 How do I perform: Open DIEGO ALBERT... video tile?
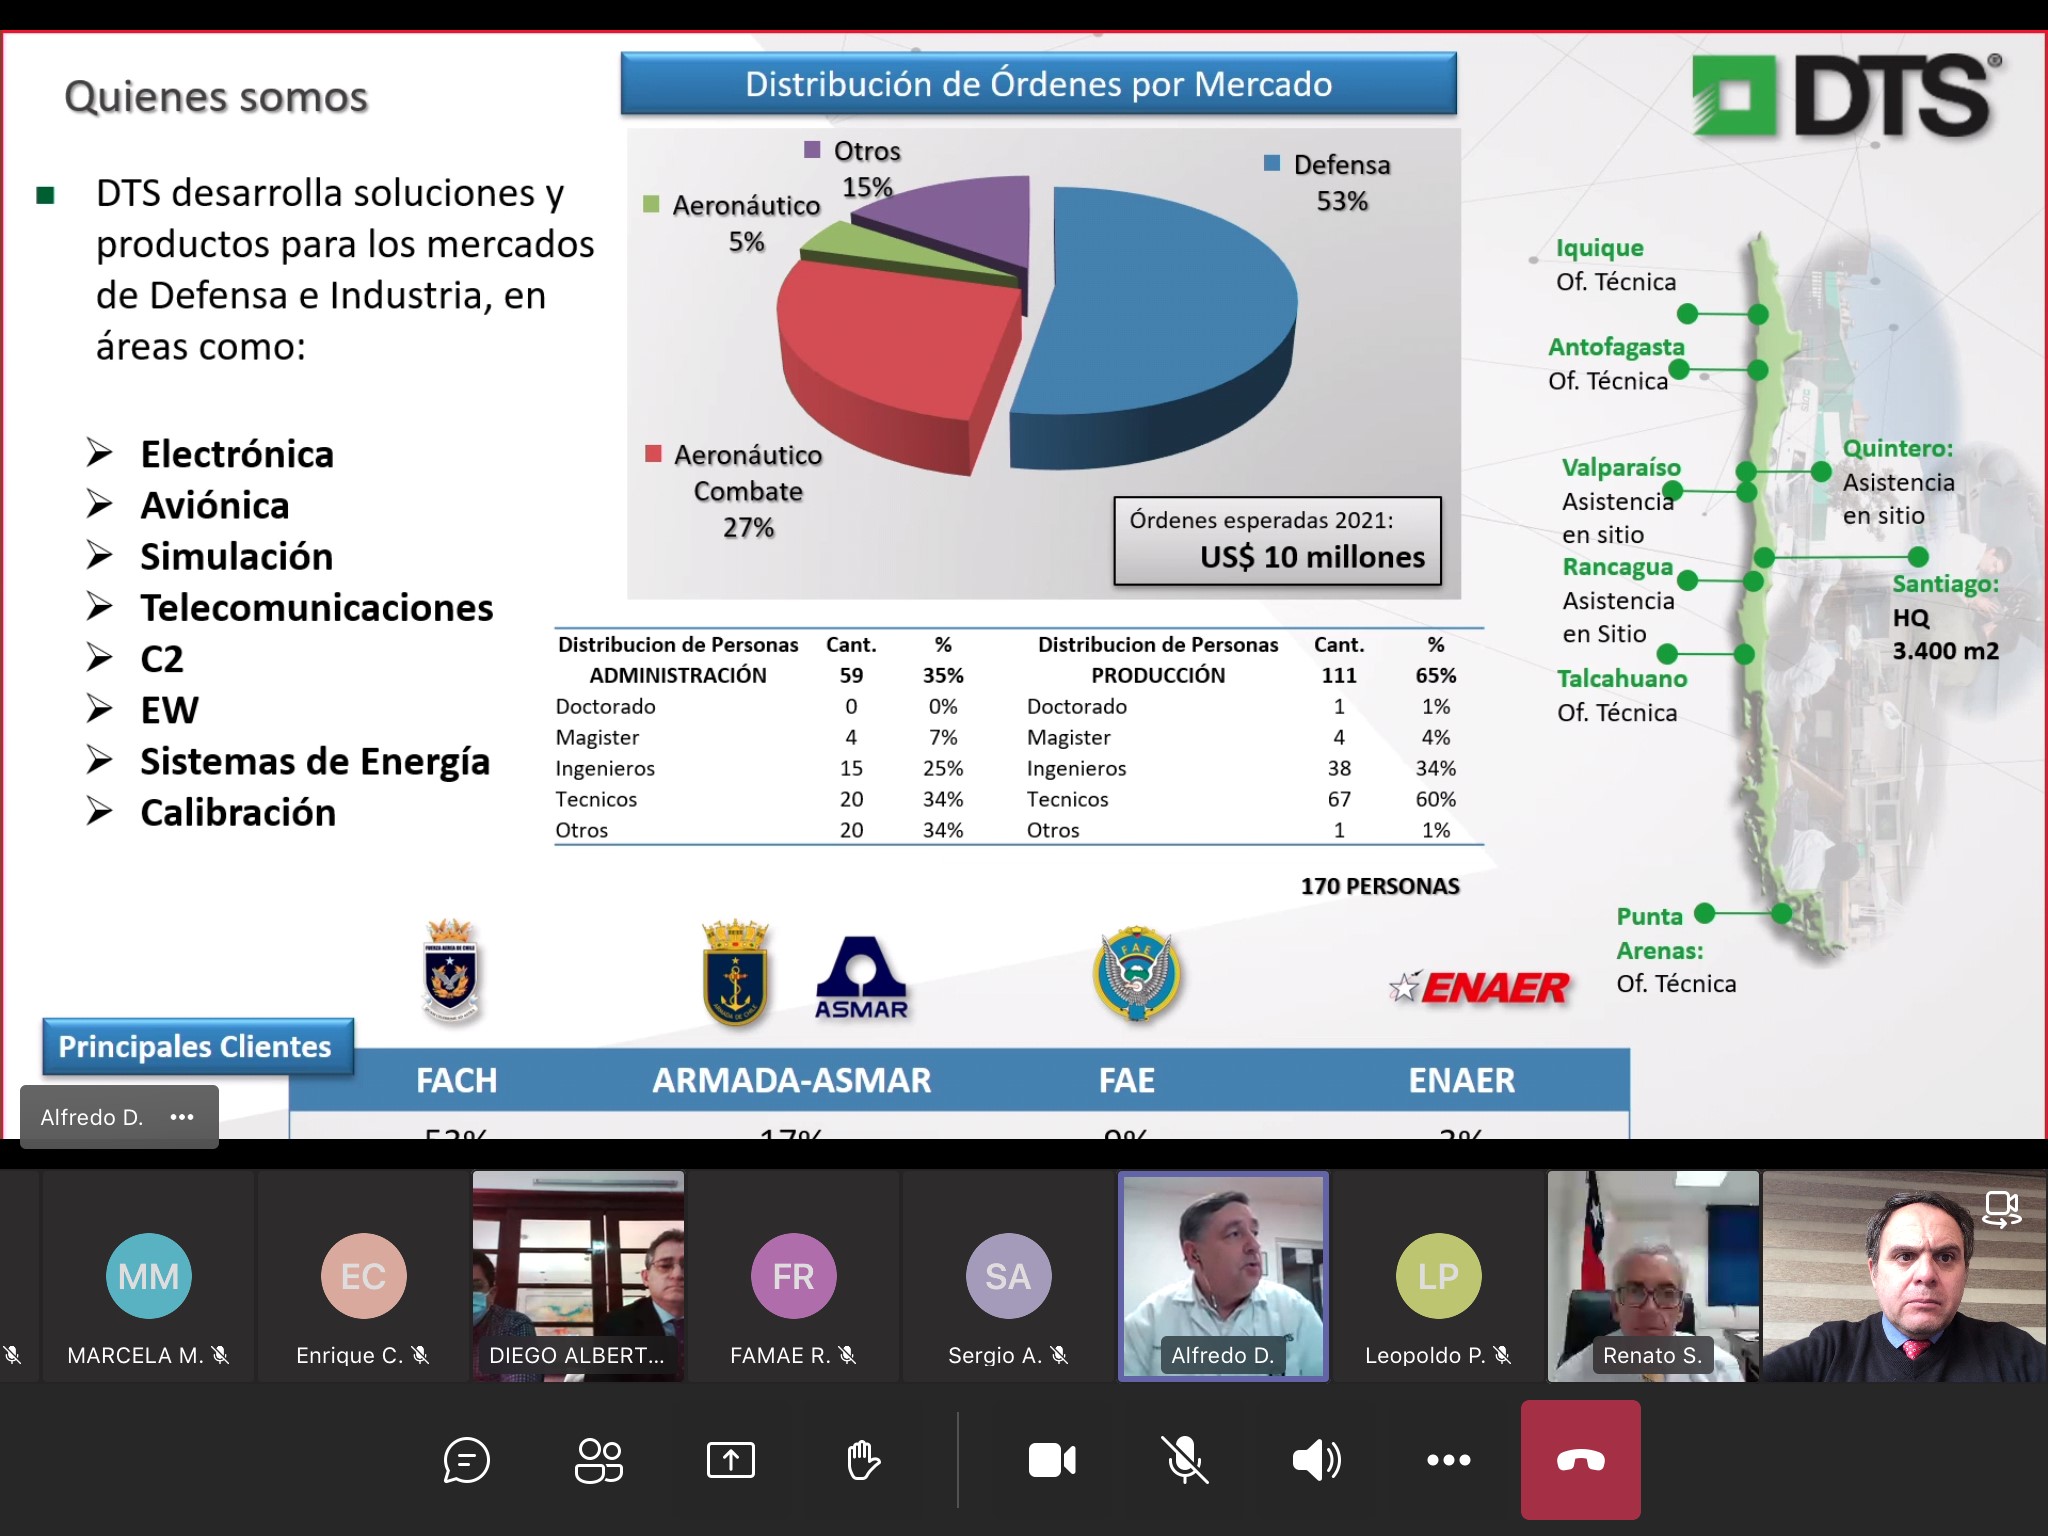click(x=579, y=1277)
